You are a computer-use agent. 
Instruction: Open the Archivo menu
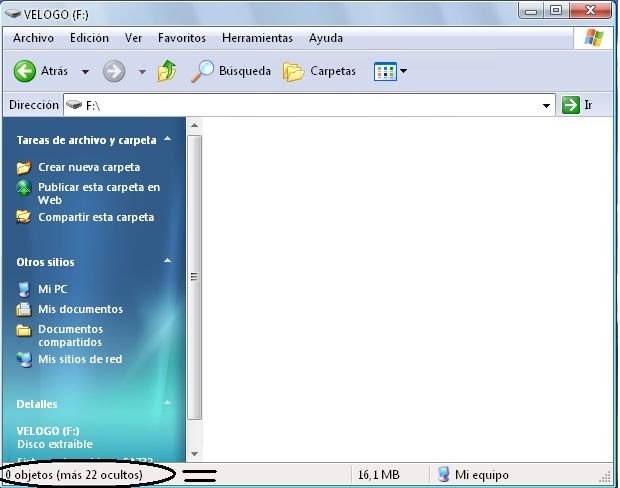coord(34,38)
